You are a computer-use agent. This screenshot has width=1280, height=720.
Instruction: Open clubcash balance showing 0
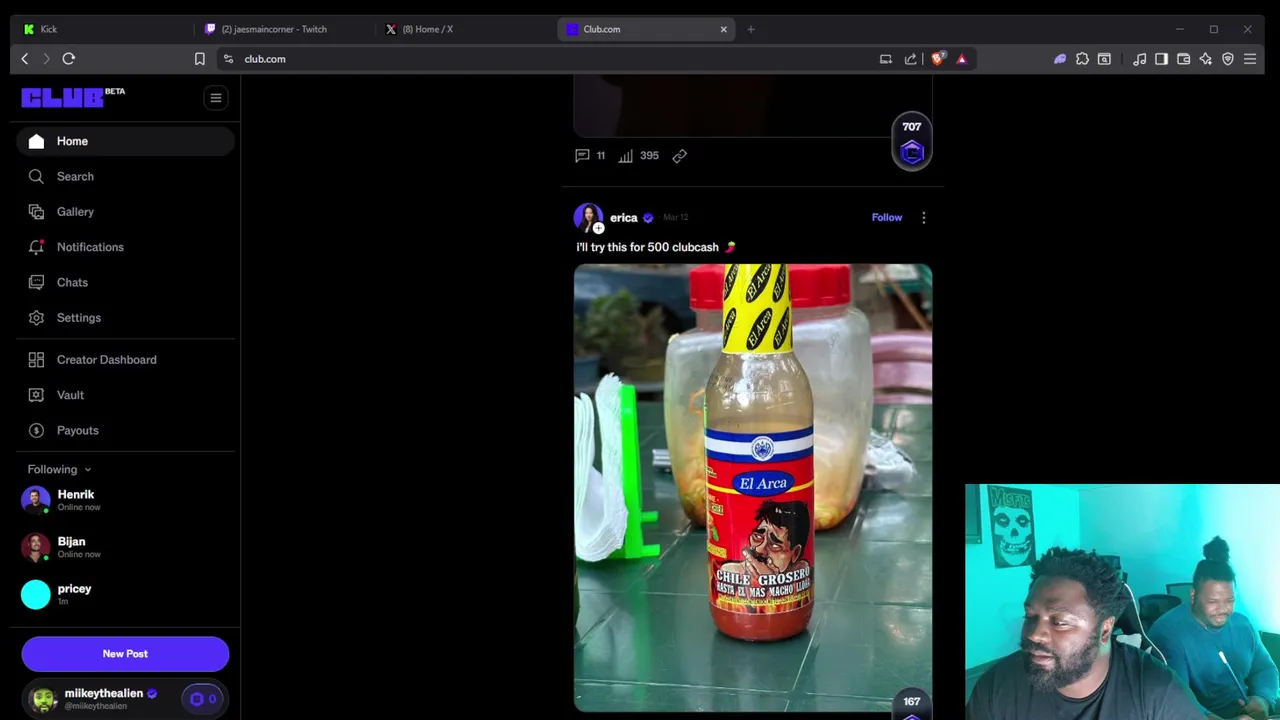[203, 699]
